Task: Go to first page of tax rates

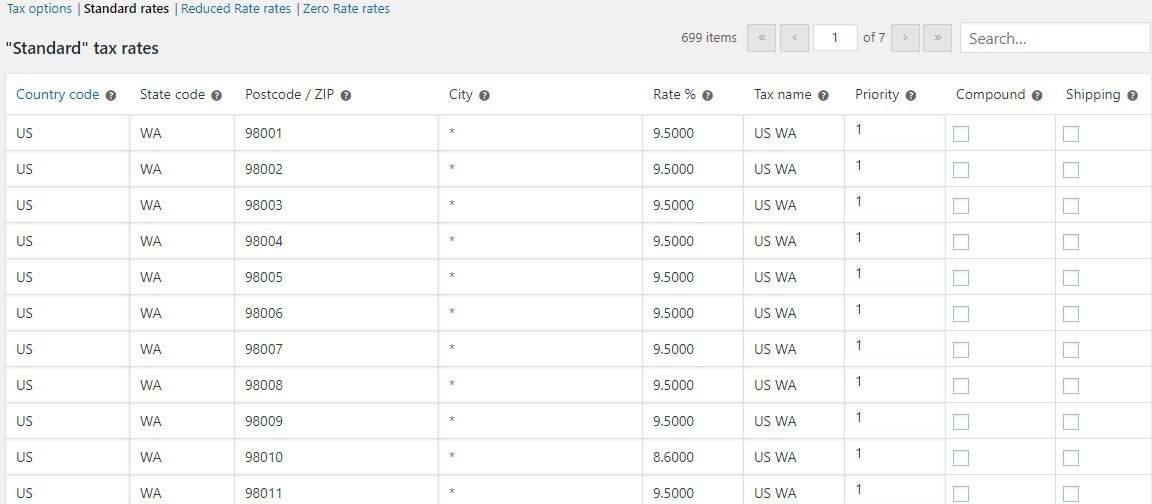Action: [762, 38]
